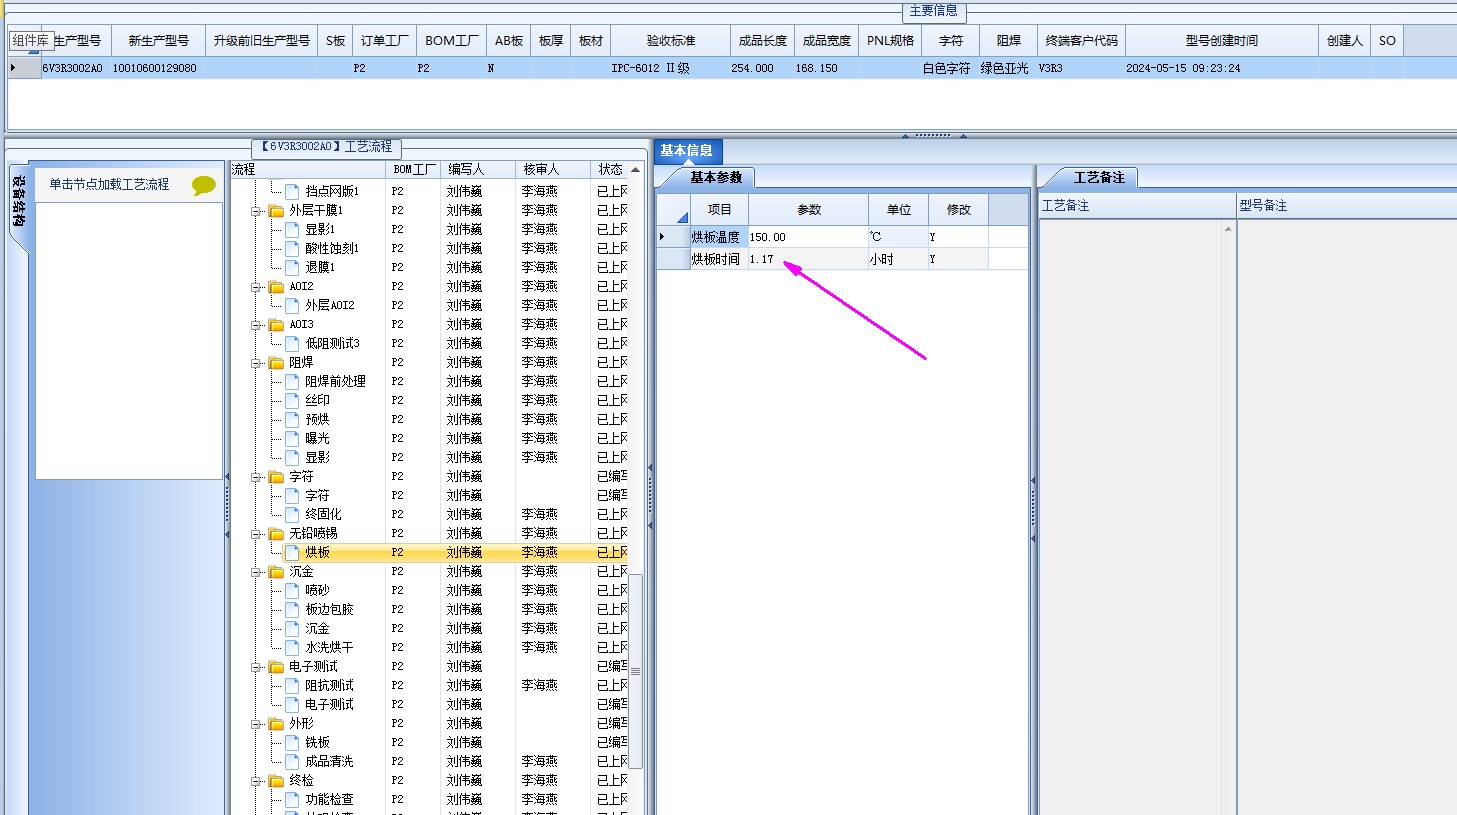Click the document icon beside 功能检查
Screen dimensions: 1457x815
[x=292, y=799]
